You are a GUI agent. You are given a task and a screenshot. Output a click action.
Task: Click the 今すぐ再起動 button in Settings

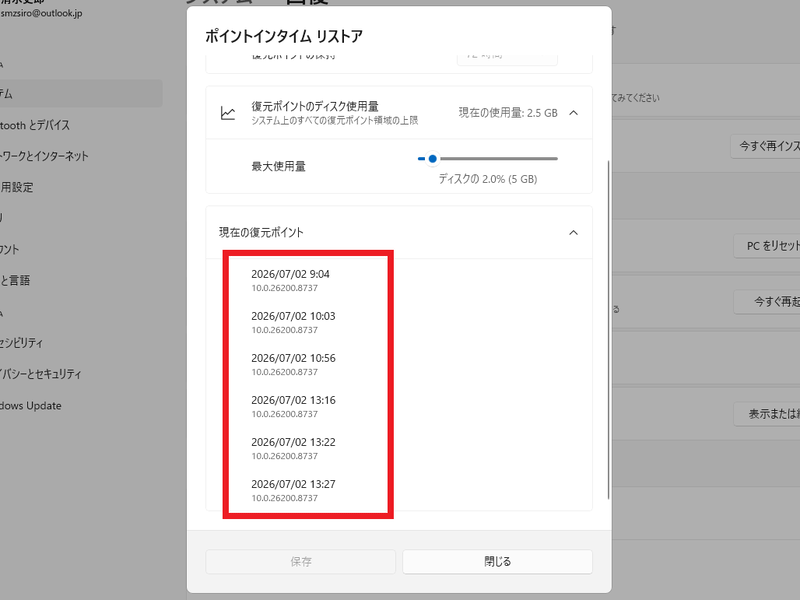click(x=767, y=302)
